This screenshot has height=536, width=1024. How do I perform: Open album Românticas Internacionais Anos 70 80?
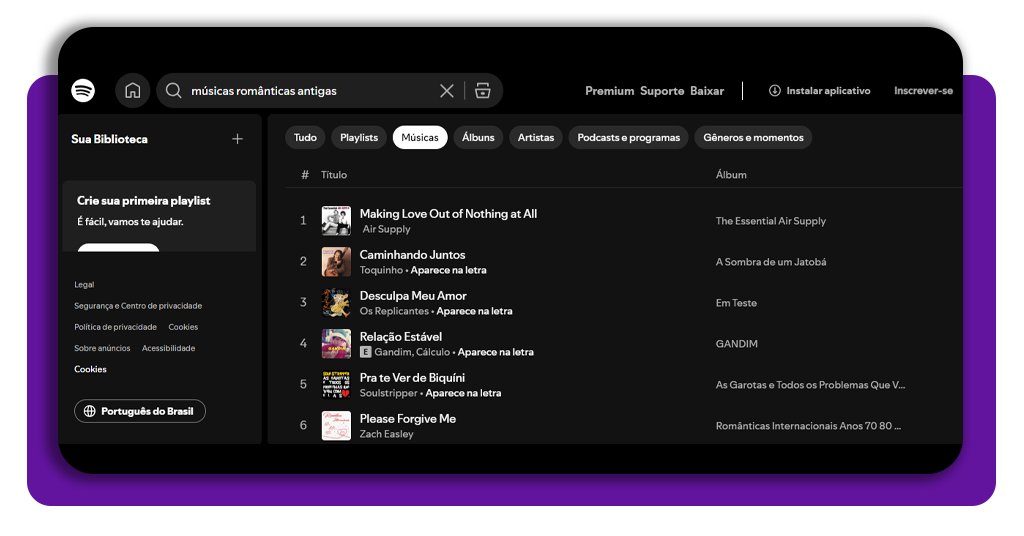pos(808,426)
